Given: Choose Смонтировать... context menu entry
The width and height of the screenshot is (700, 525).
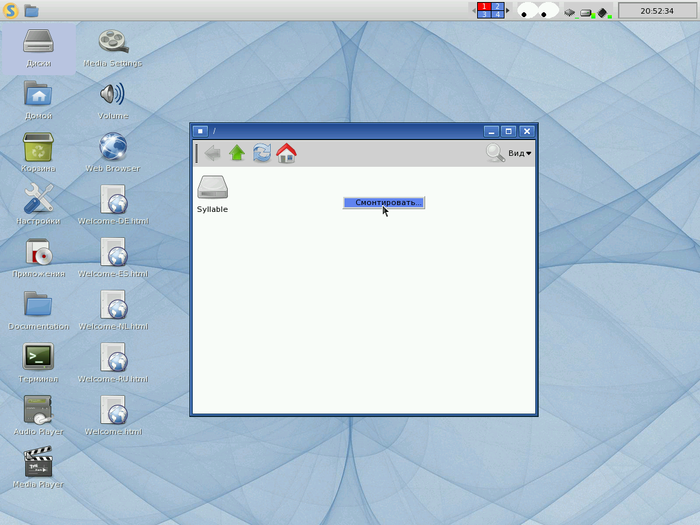Looking at the screenshot, I should point(384,202).
